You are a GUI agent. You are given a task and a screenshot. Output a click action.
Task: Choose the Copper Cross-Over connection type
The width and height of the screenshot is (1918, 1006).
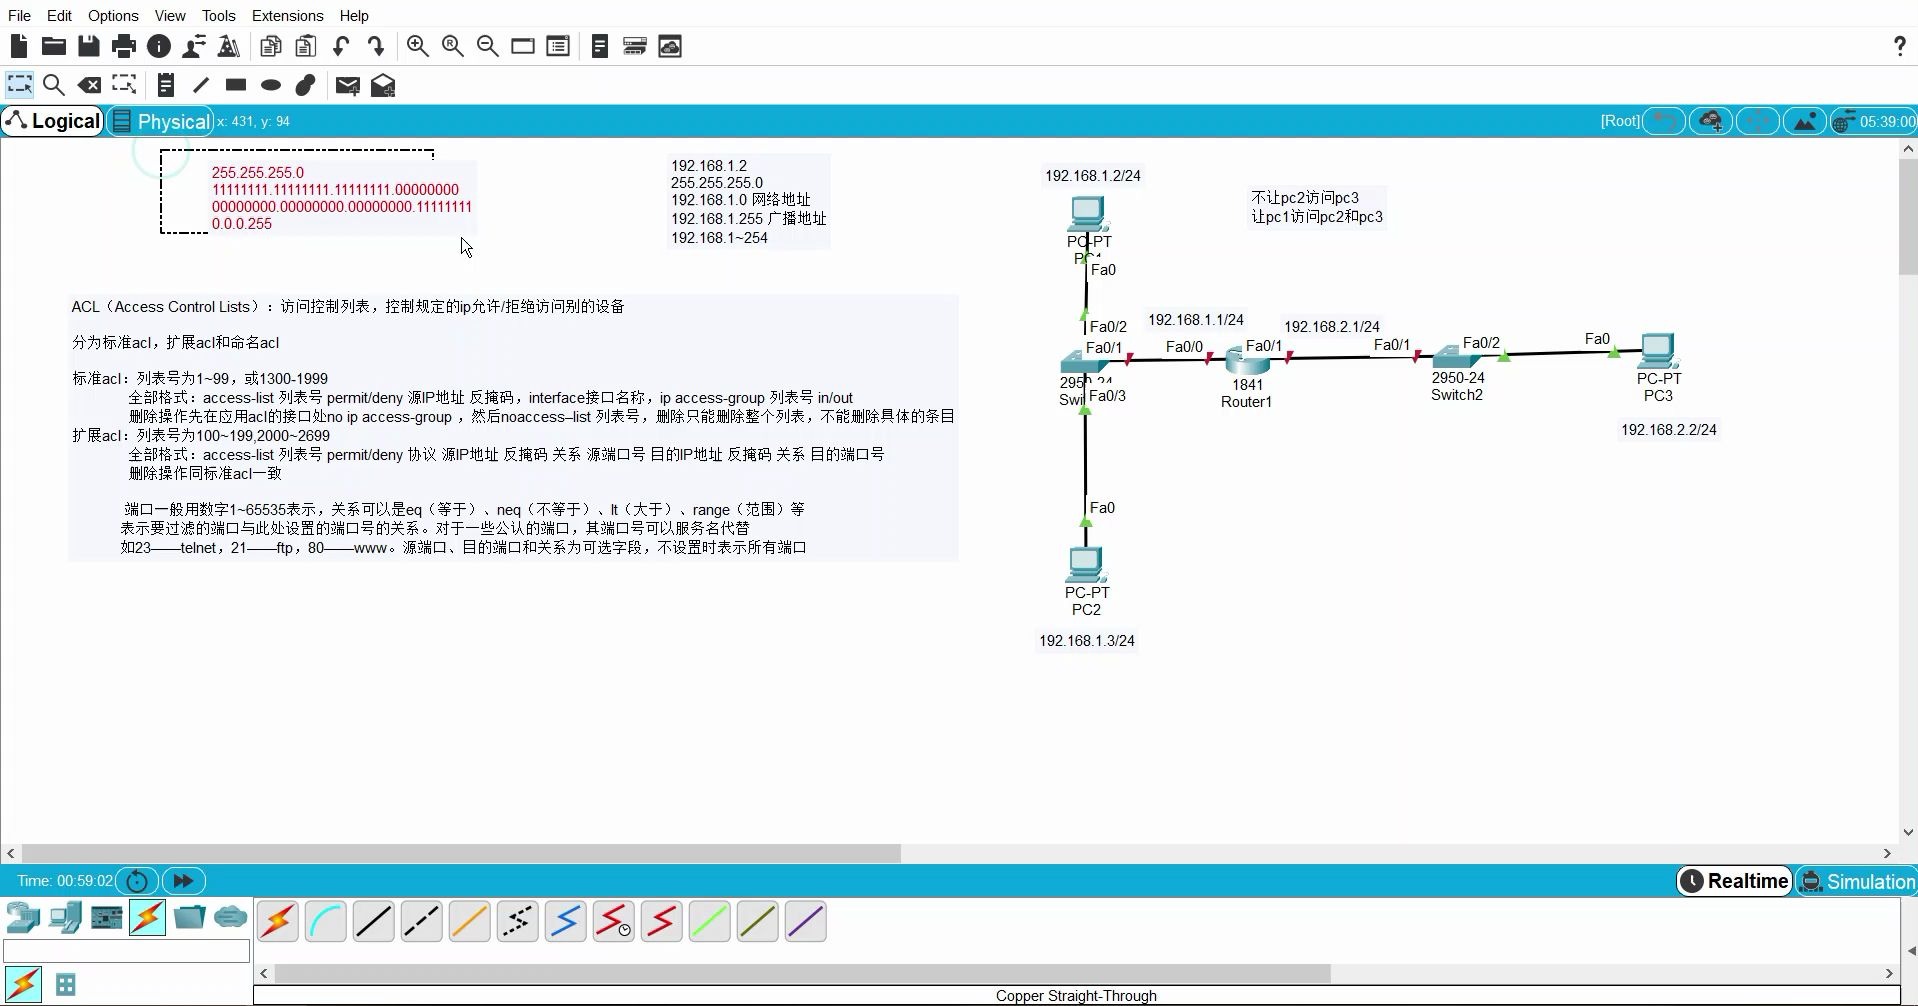pos(421,920)
